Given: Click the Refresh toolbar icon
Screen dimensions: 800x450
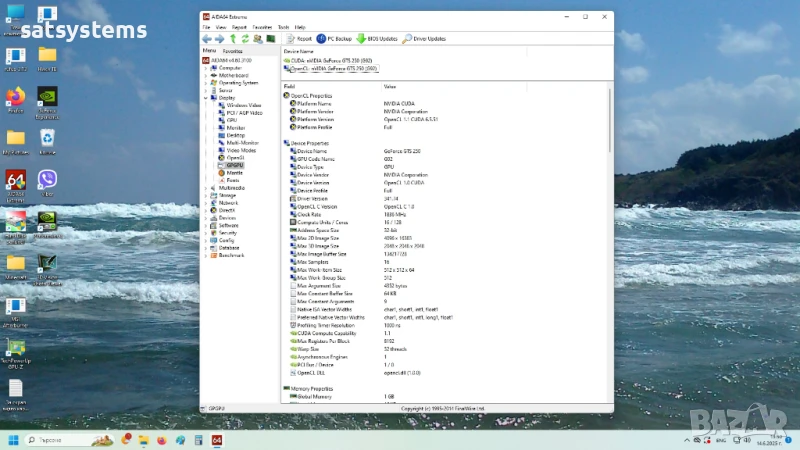Looking at the screenshot, I should click(244, 38).
